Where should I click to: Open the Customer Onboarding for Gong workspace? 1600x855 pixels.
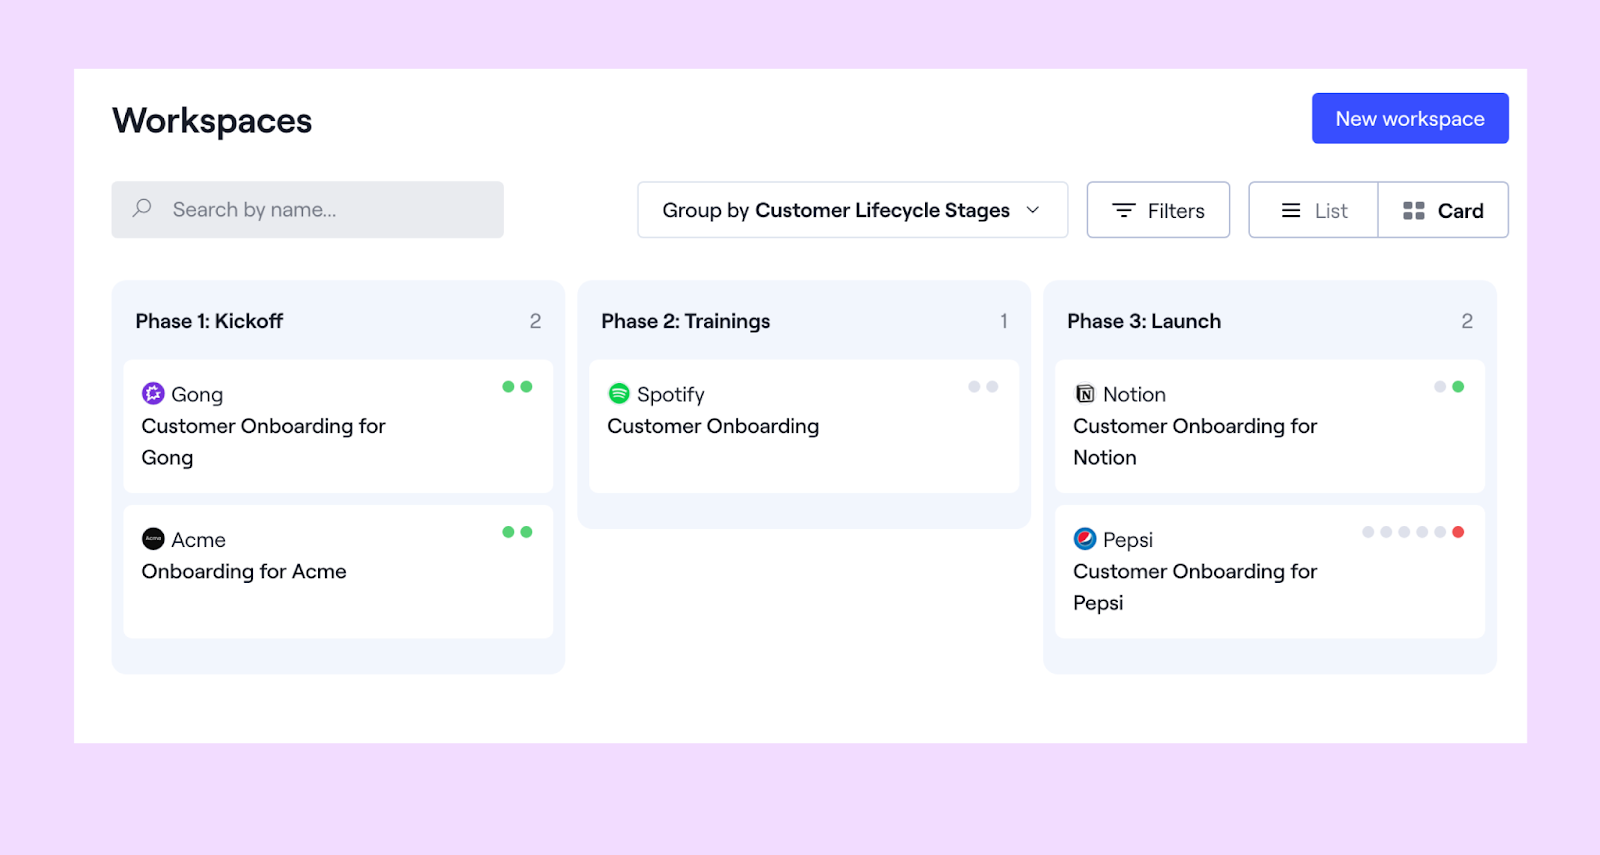pos(338,426)
